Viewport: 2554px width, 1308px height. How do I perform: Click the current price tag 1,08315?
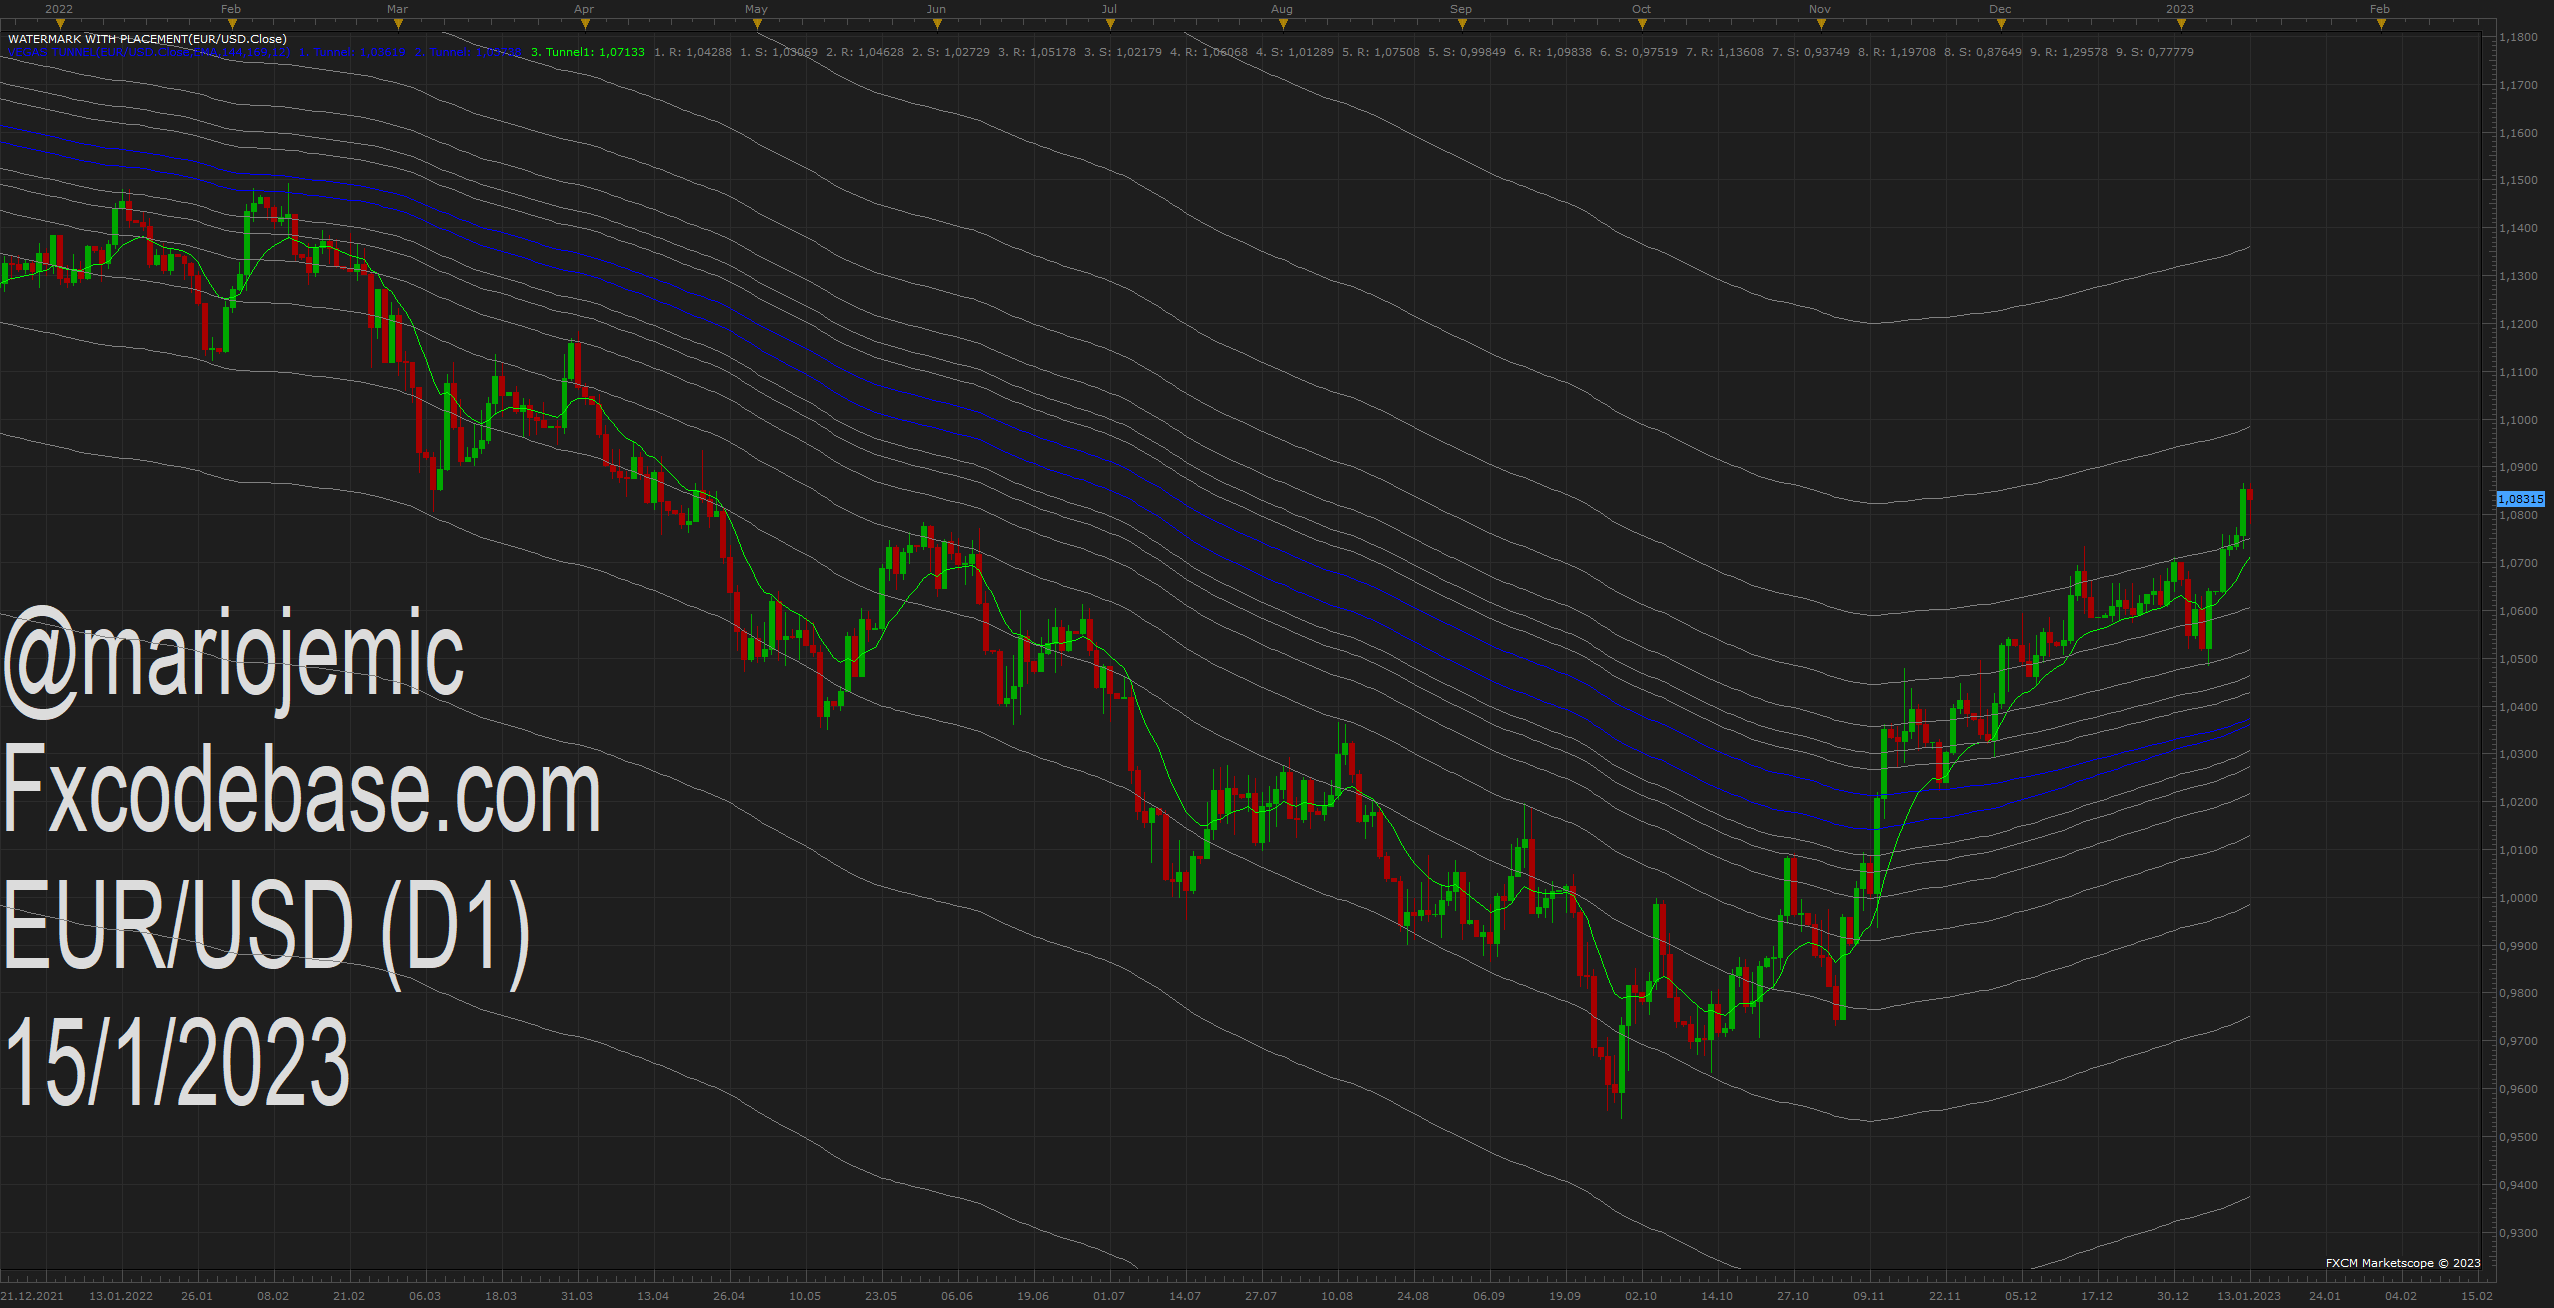2520,499
